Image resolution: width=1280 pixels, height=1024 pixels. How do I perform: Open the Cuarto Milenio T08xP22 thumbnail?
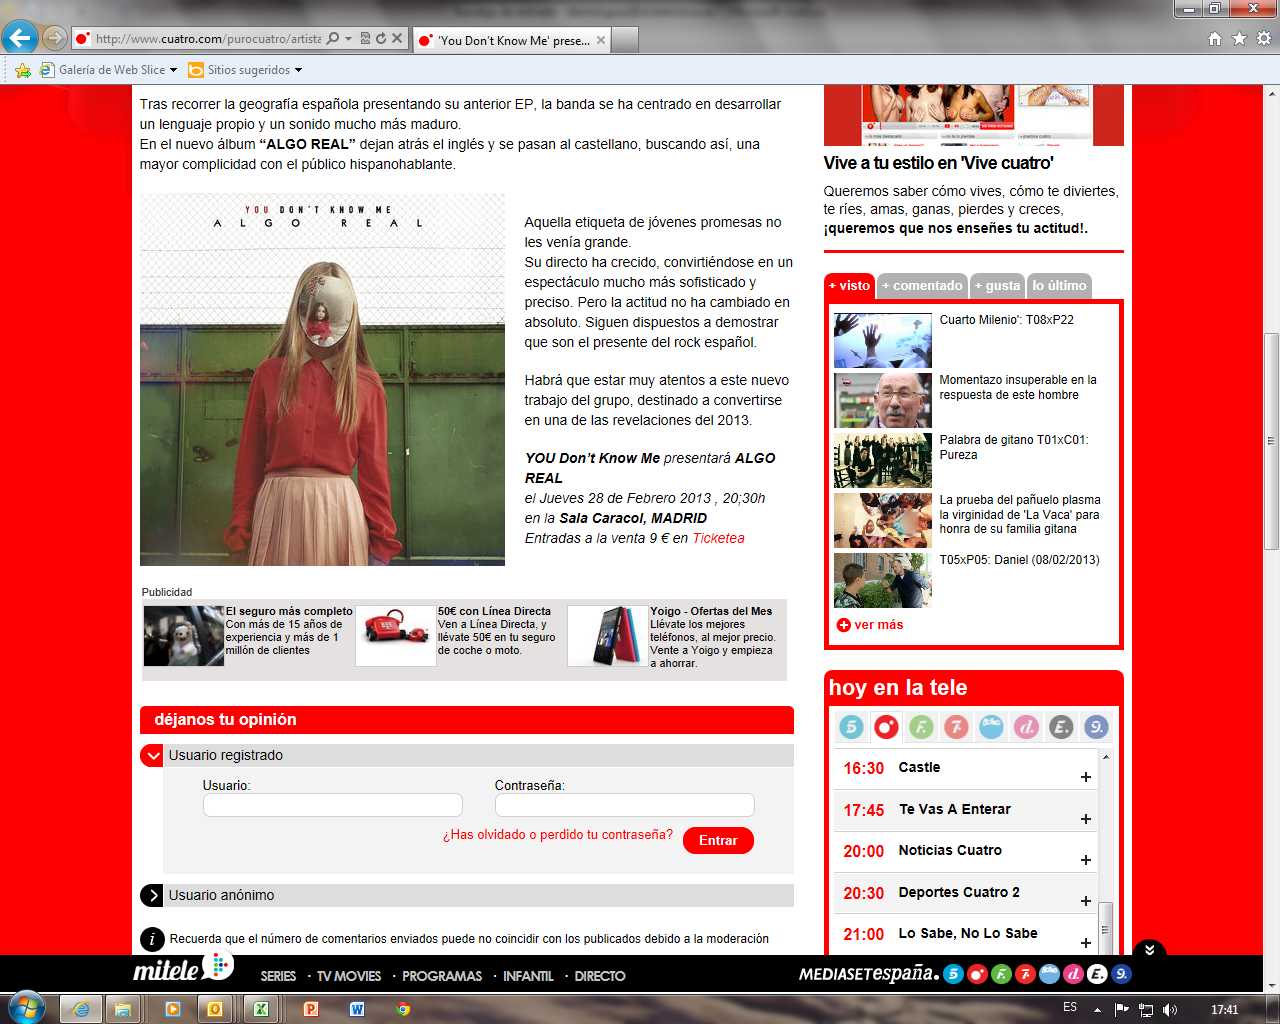click(x=882, y=340)
